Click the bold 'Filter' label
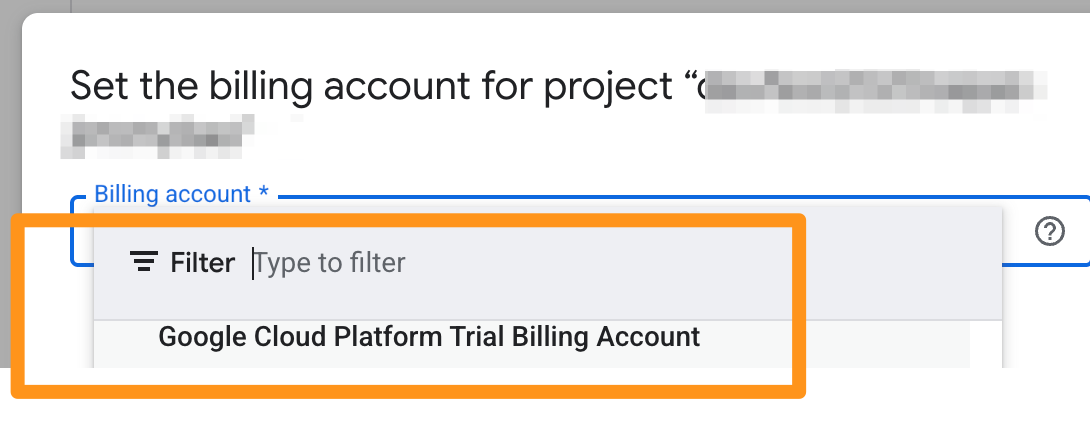Viewport: 1090px width, 440px height. [x=203, y=263]
